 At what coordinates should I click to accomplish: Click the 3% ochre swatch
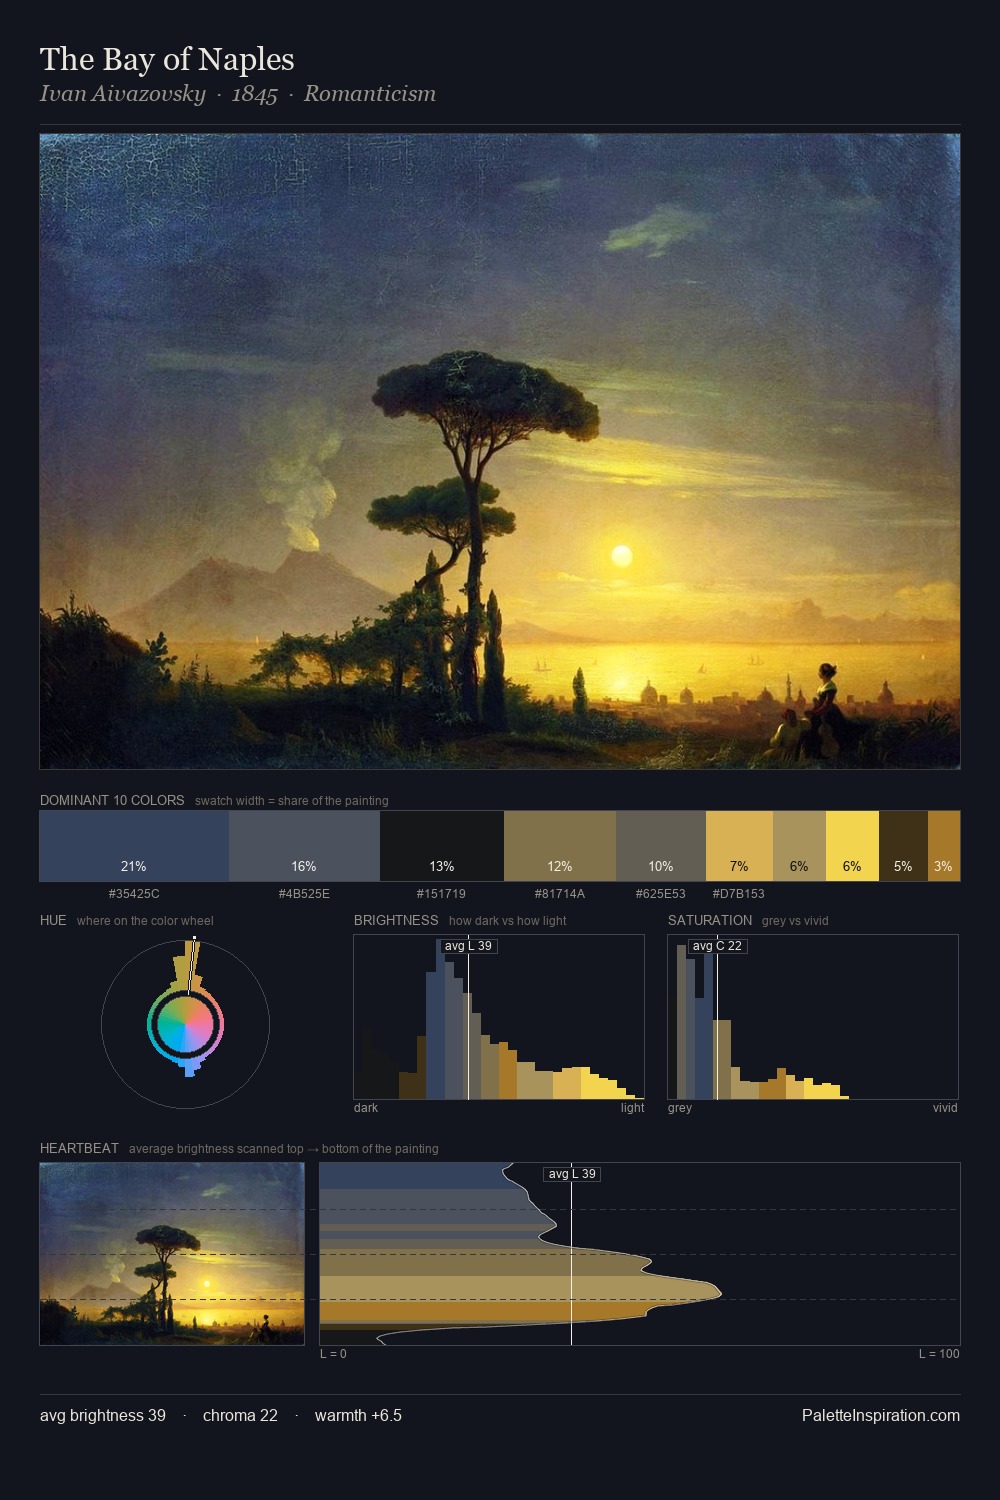[944, 846]
